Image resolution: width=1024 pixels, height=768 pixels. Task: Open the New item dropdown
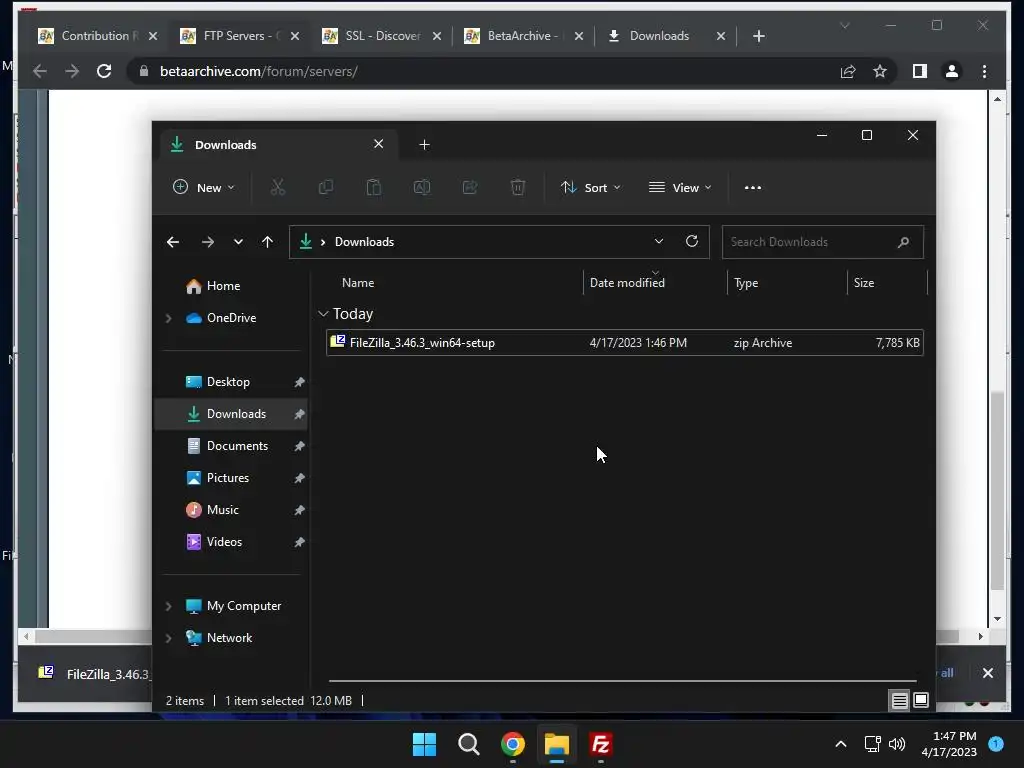tap(204, 188)
